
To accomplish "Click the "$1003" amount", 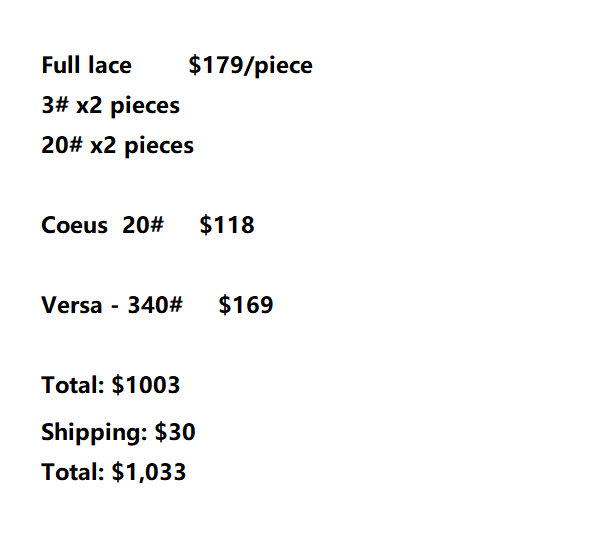I will 145,385.
